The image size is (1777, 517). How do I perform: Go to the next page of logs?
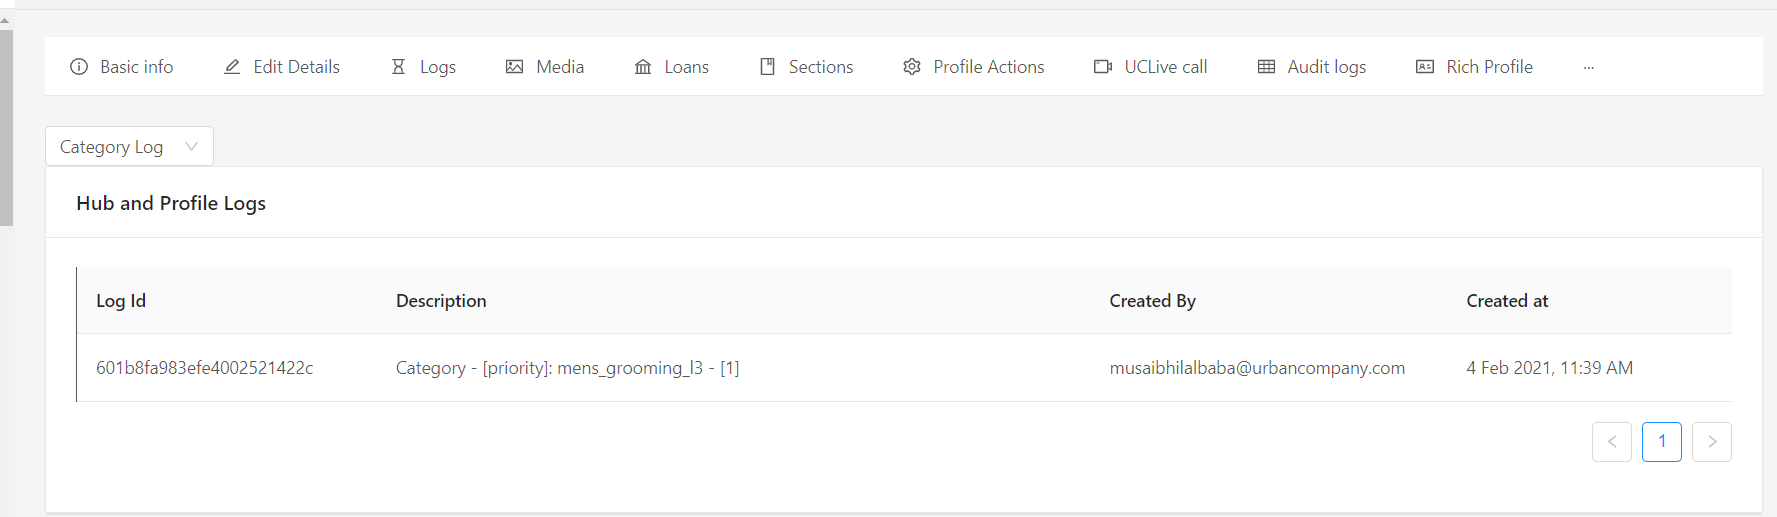click(1711, 442)
